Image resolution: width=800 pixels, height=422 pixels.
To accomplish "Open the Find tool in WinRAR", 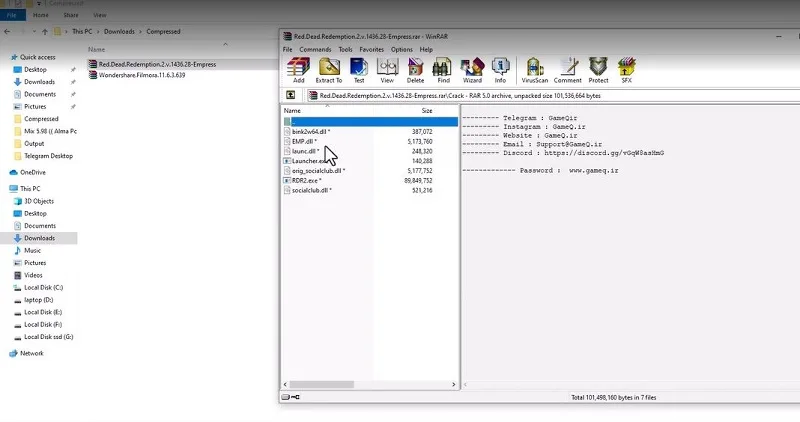I will (443, 70).
